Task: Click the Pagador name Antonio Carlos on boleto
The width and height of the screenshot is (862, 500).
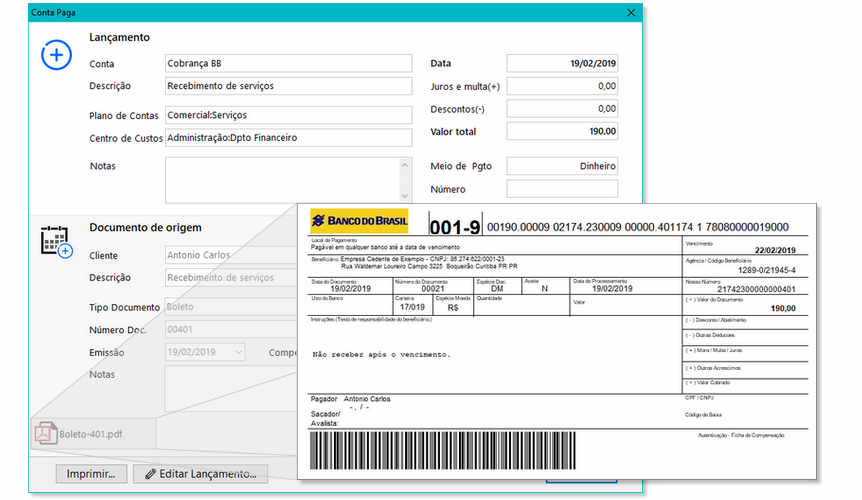Action: [x=367, y=399]
